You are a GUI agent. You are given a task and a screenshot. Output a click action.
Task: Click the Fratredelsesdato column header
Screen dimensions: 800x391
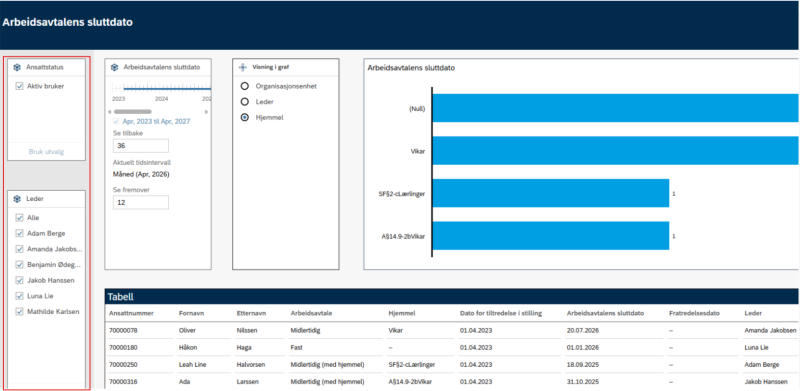point(694,313)
